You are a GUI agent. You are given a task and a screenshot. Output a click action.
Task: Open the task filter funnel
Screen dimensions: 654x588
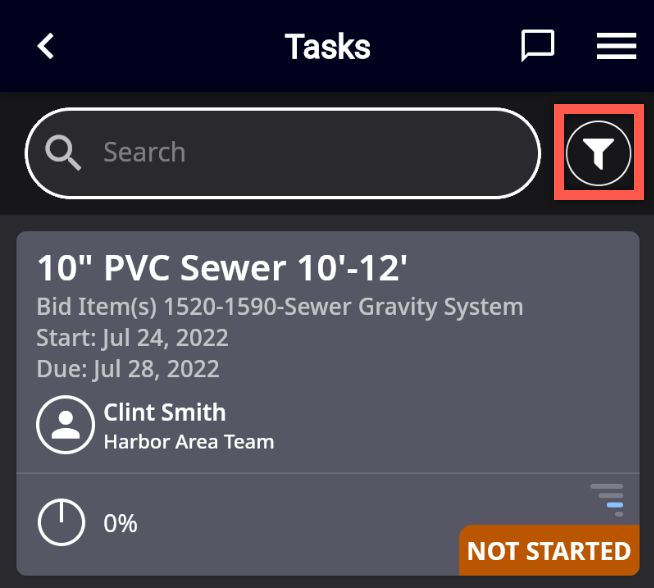click(x=599, y=153)
